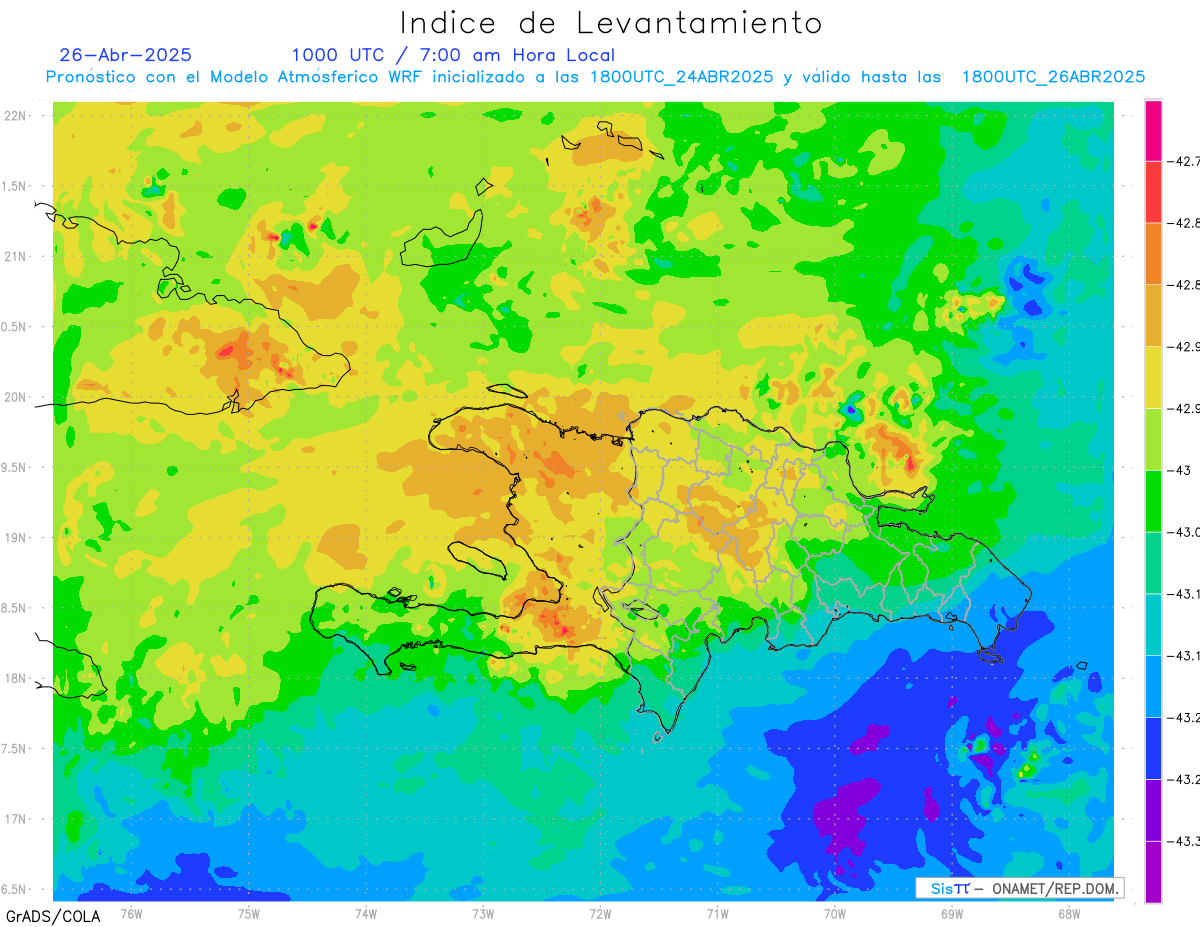Click the '69W' longitude label
The image size is (1200, 927).
(952, 914)
